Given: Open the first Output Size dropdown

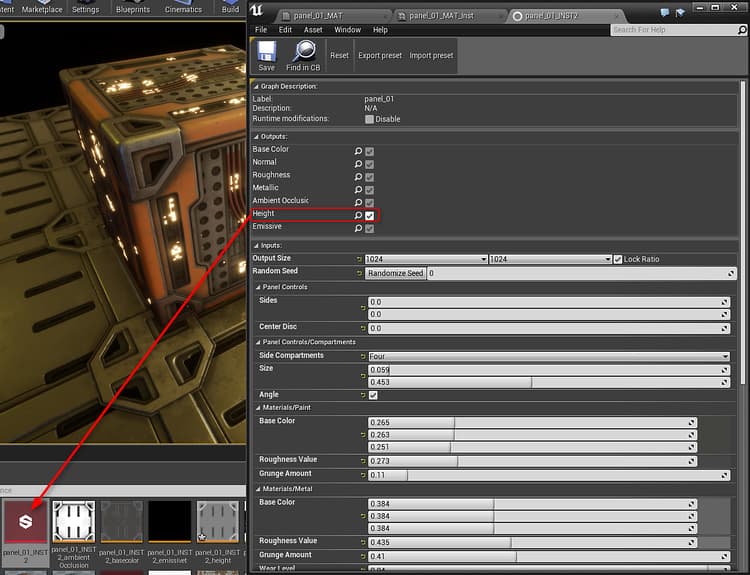Looking at the screenshot, I should tap(426, 259).
